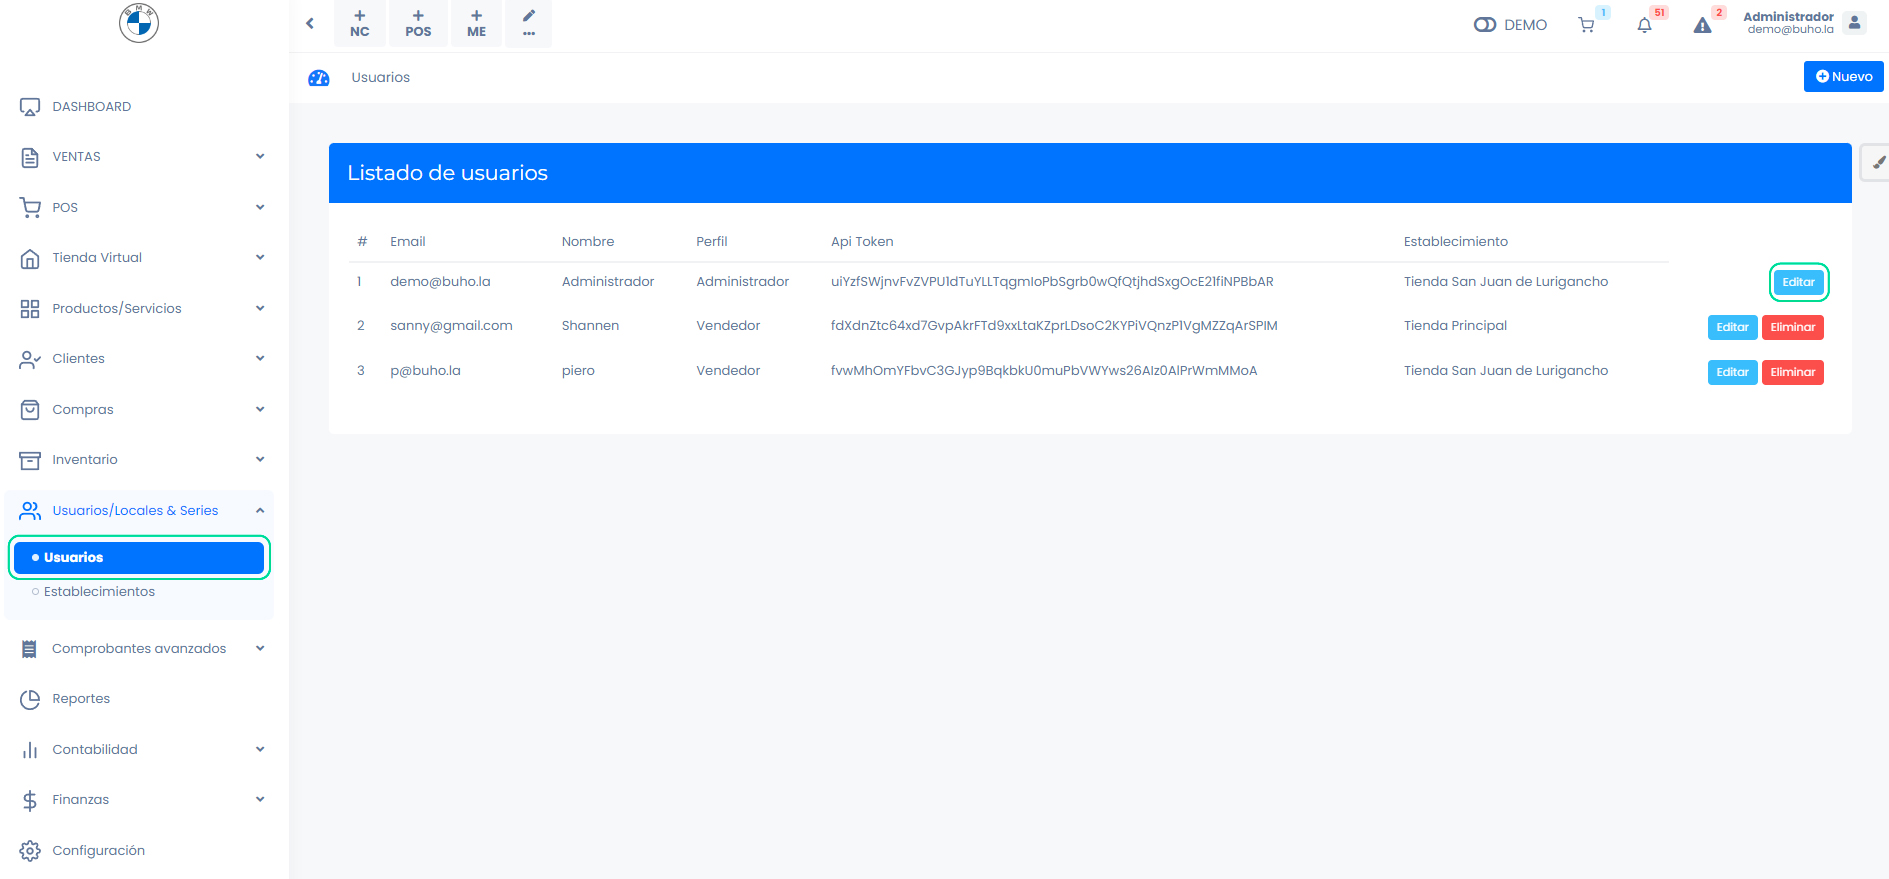Screen dimensions: 1889x879
Task: Expand the VENTAS menu
Action: pyautogui.click(x=140, y=157)
